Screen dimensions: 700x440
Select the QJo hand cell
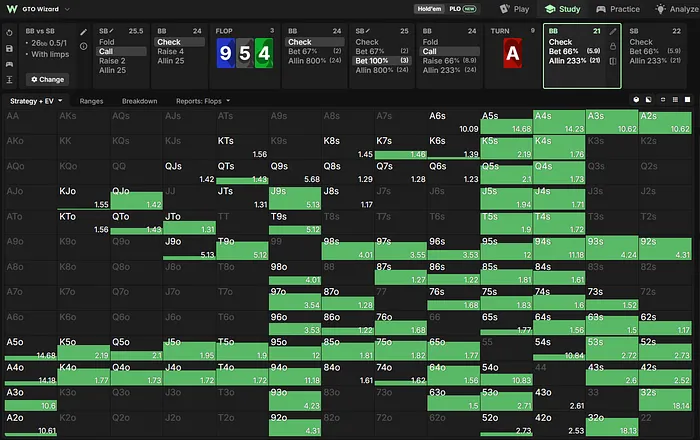137,198
